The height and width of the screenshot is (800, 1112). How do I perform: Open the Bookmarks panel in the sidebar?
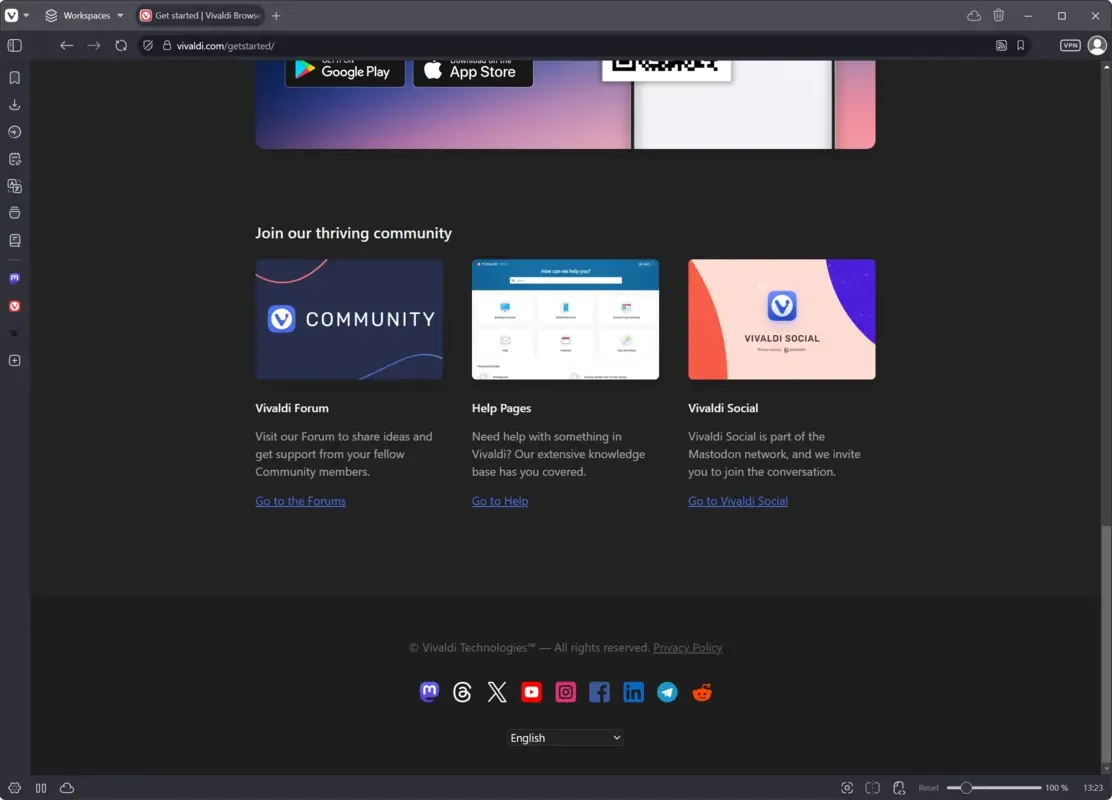point(14,77)
